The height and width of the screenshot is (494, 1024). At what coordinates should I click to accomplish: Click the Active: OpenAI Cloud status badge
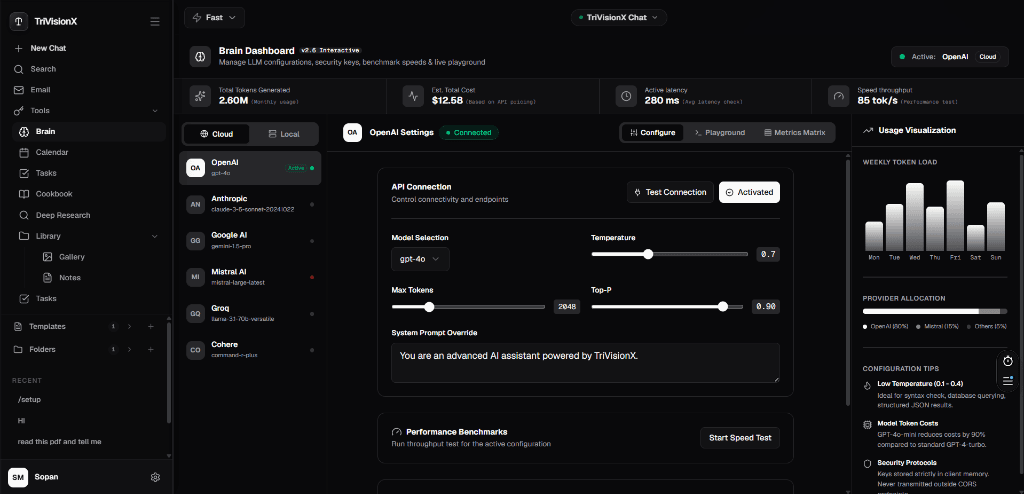tap(948, 57)
